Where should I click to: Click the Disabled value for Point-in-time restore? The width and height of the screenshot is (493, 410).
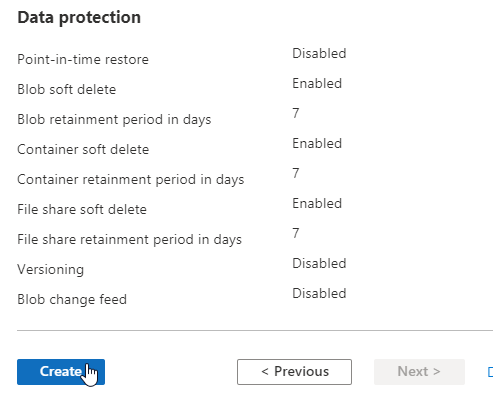tap(319, 53)
